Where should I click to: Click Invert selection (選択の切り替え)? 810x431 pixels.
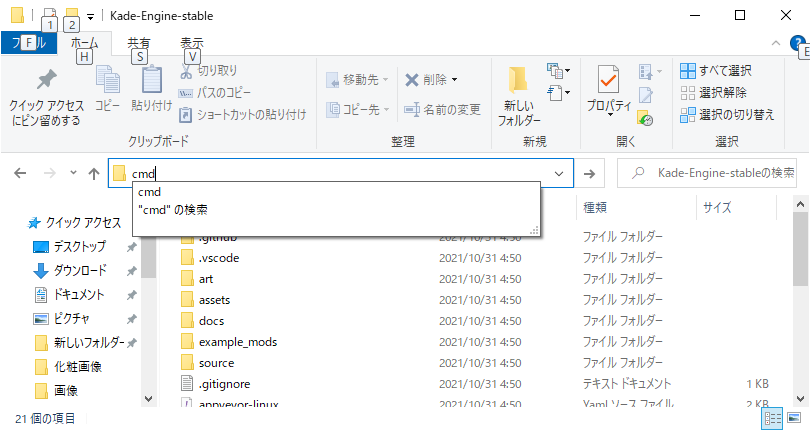coord(727,115)
